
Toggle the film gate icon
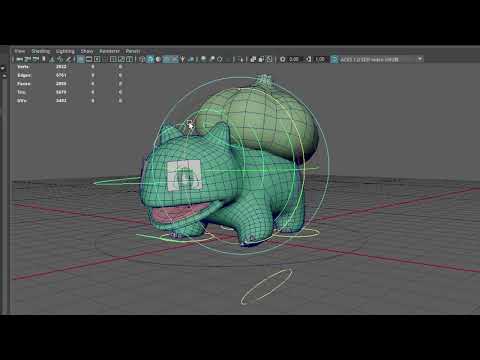point(89,59)
